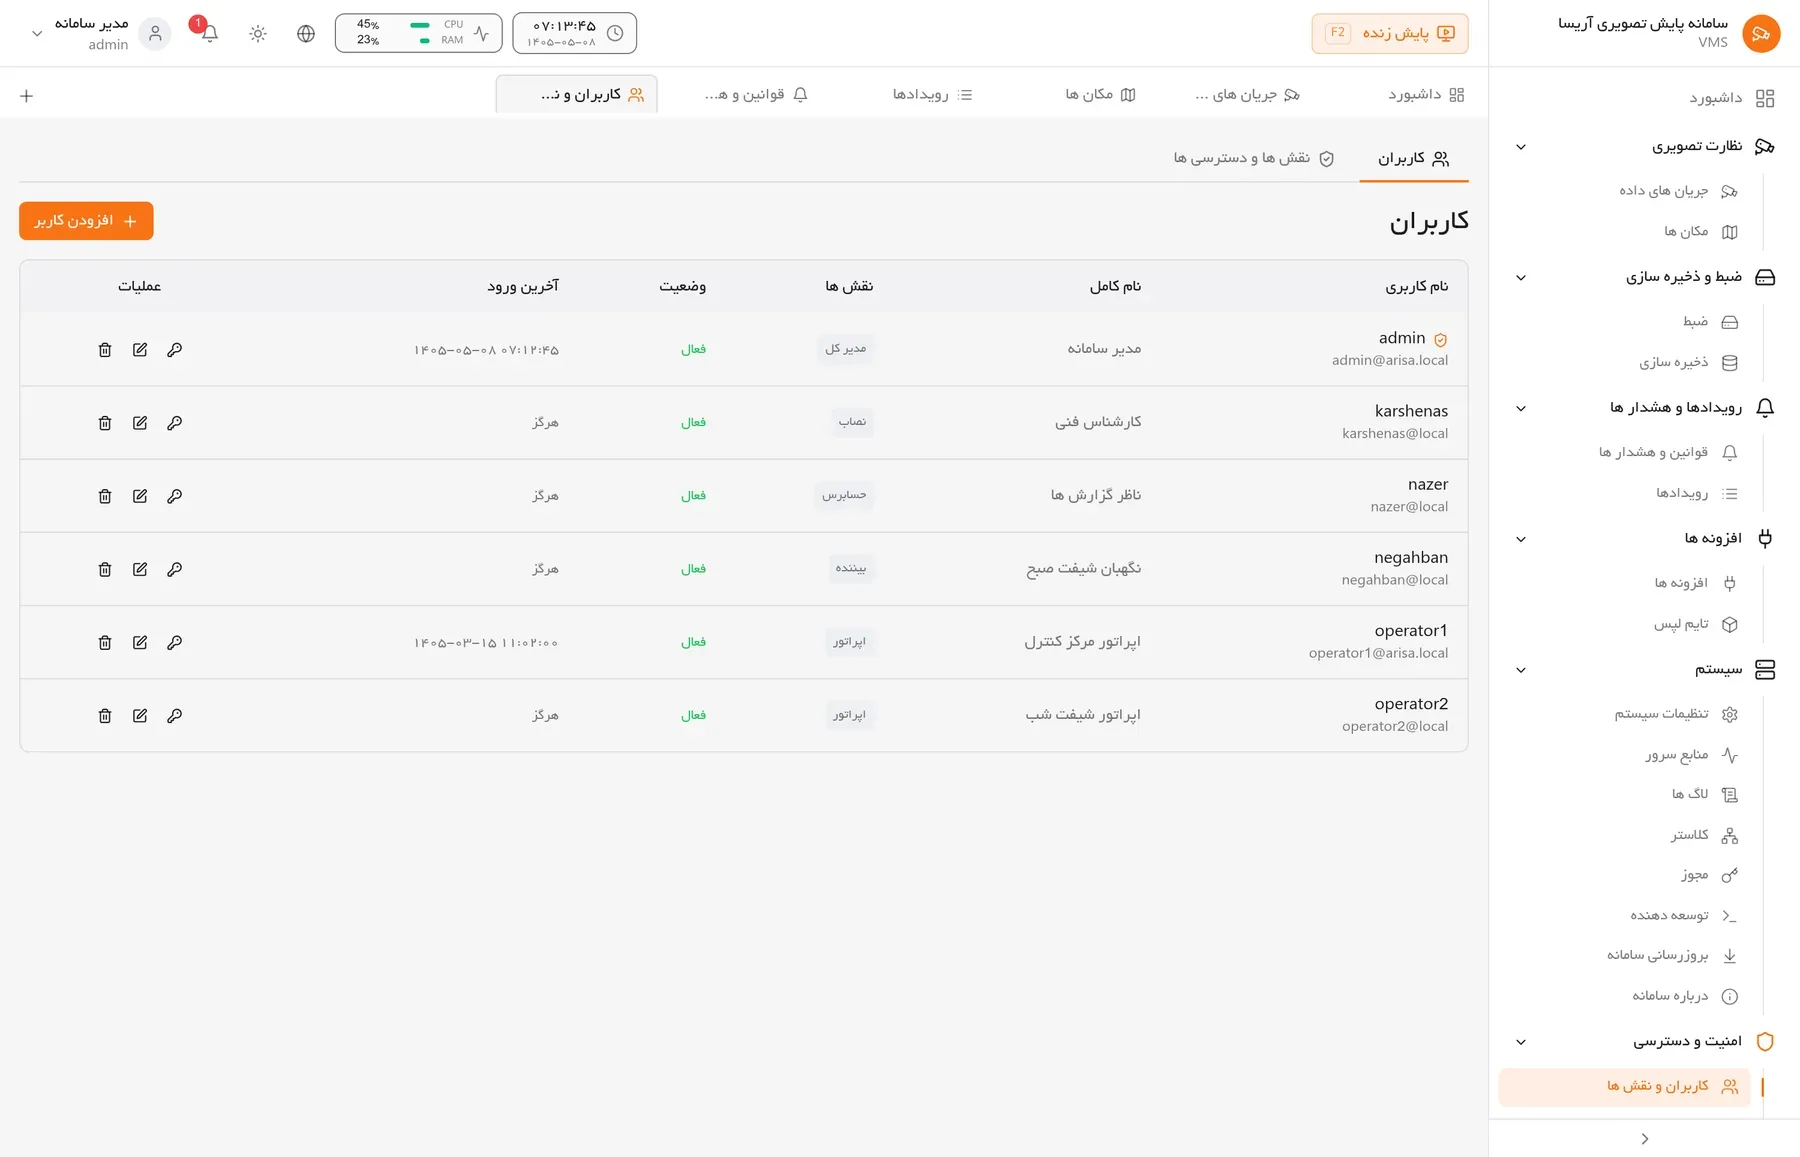Add a new tab with plus icon
1800x1157 pixels.
pyautogui.click(x=27, y=96)
